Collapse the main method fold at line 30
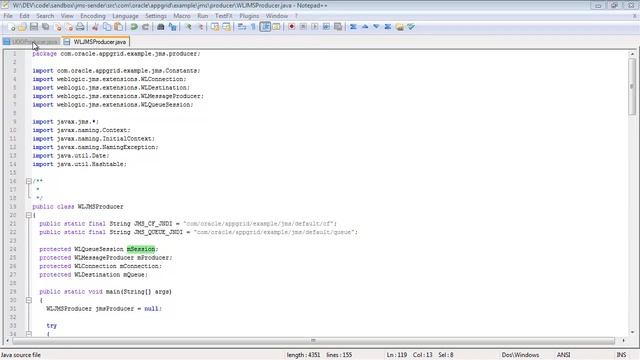 pyautogui.click(x=29, y=300)
